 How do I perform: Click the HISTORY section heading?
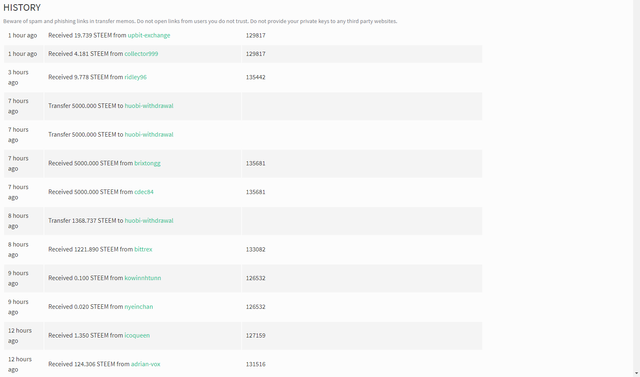click(22, 8)
